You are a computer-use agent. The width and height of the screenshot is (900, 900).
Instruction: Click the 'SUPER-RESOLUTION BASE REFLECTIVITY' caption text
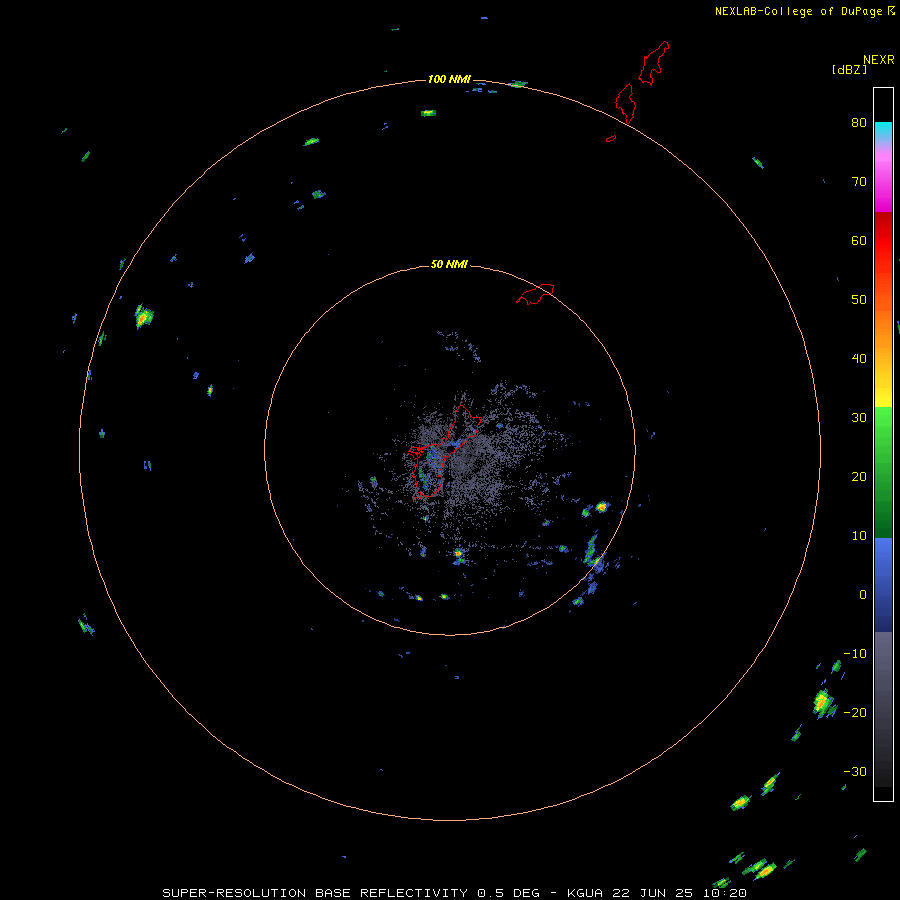point(315,893)
